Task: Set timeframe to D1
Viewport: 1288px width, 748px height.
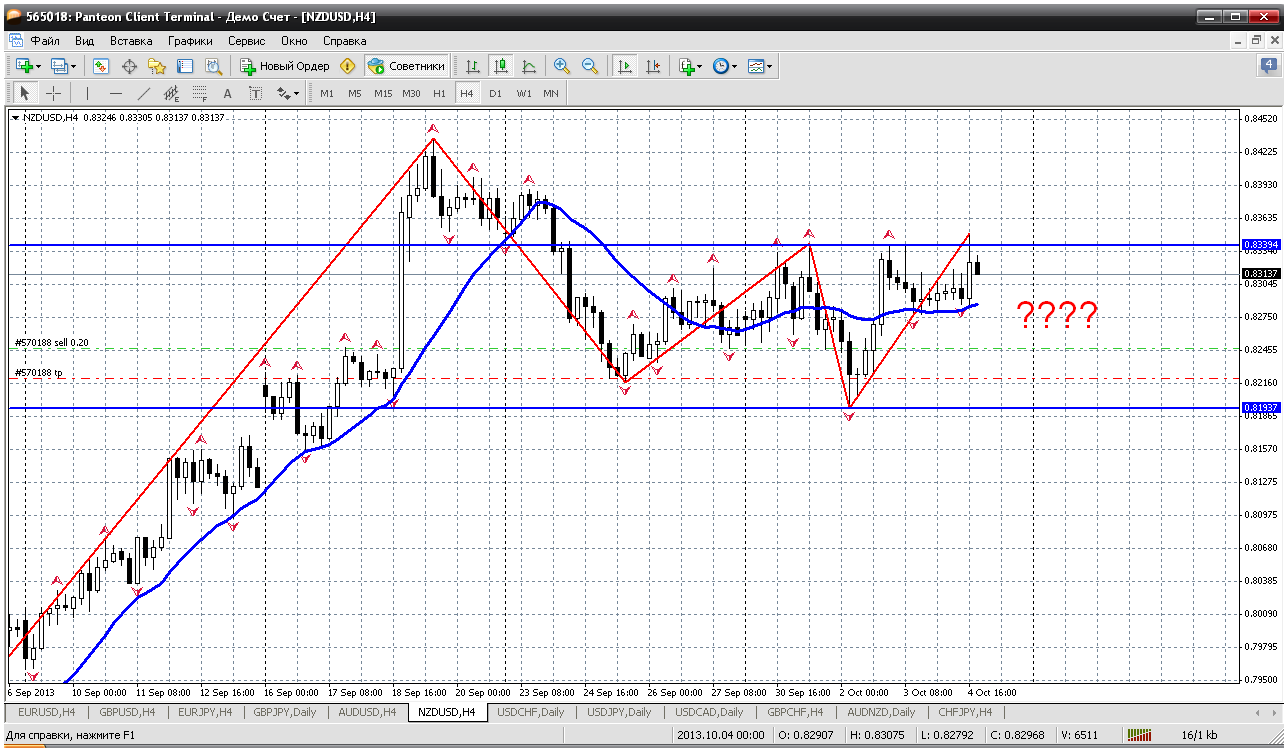Action: point(495,93)
